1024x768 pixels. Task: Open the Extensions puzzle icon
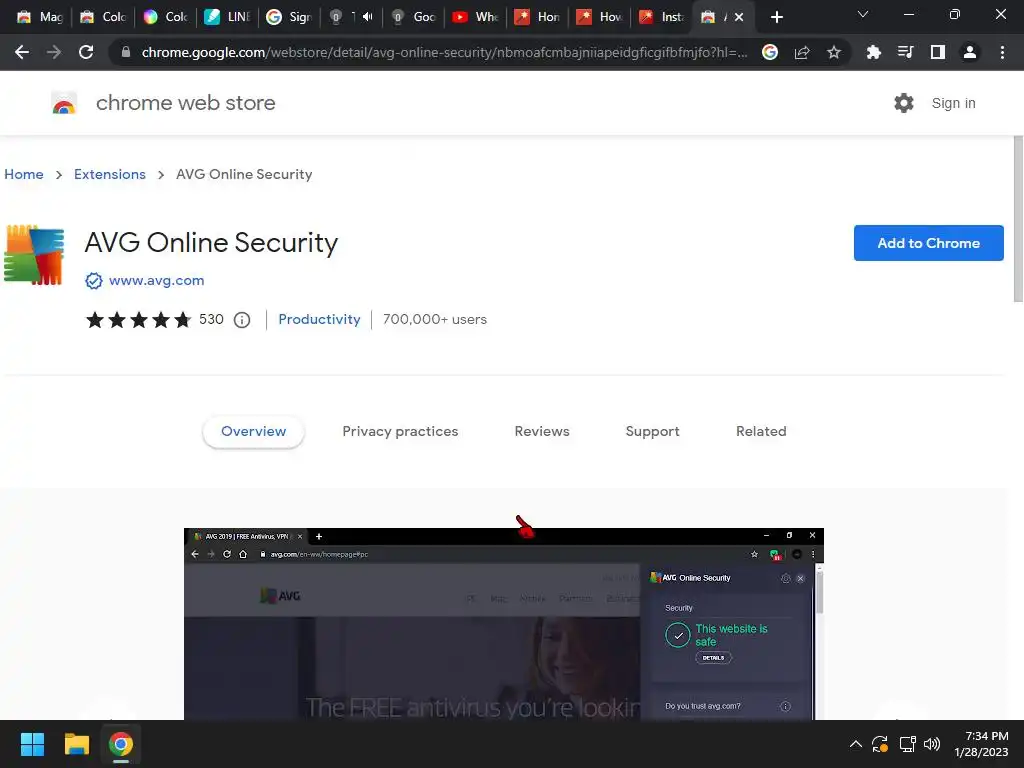[873, 52]
